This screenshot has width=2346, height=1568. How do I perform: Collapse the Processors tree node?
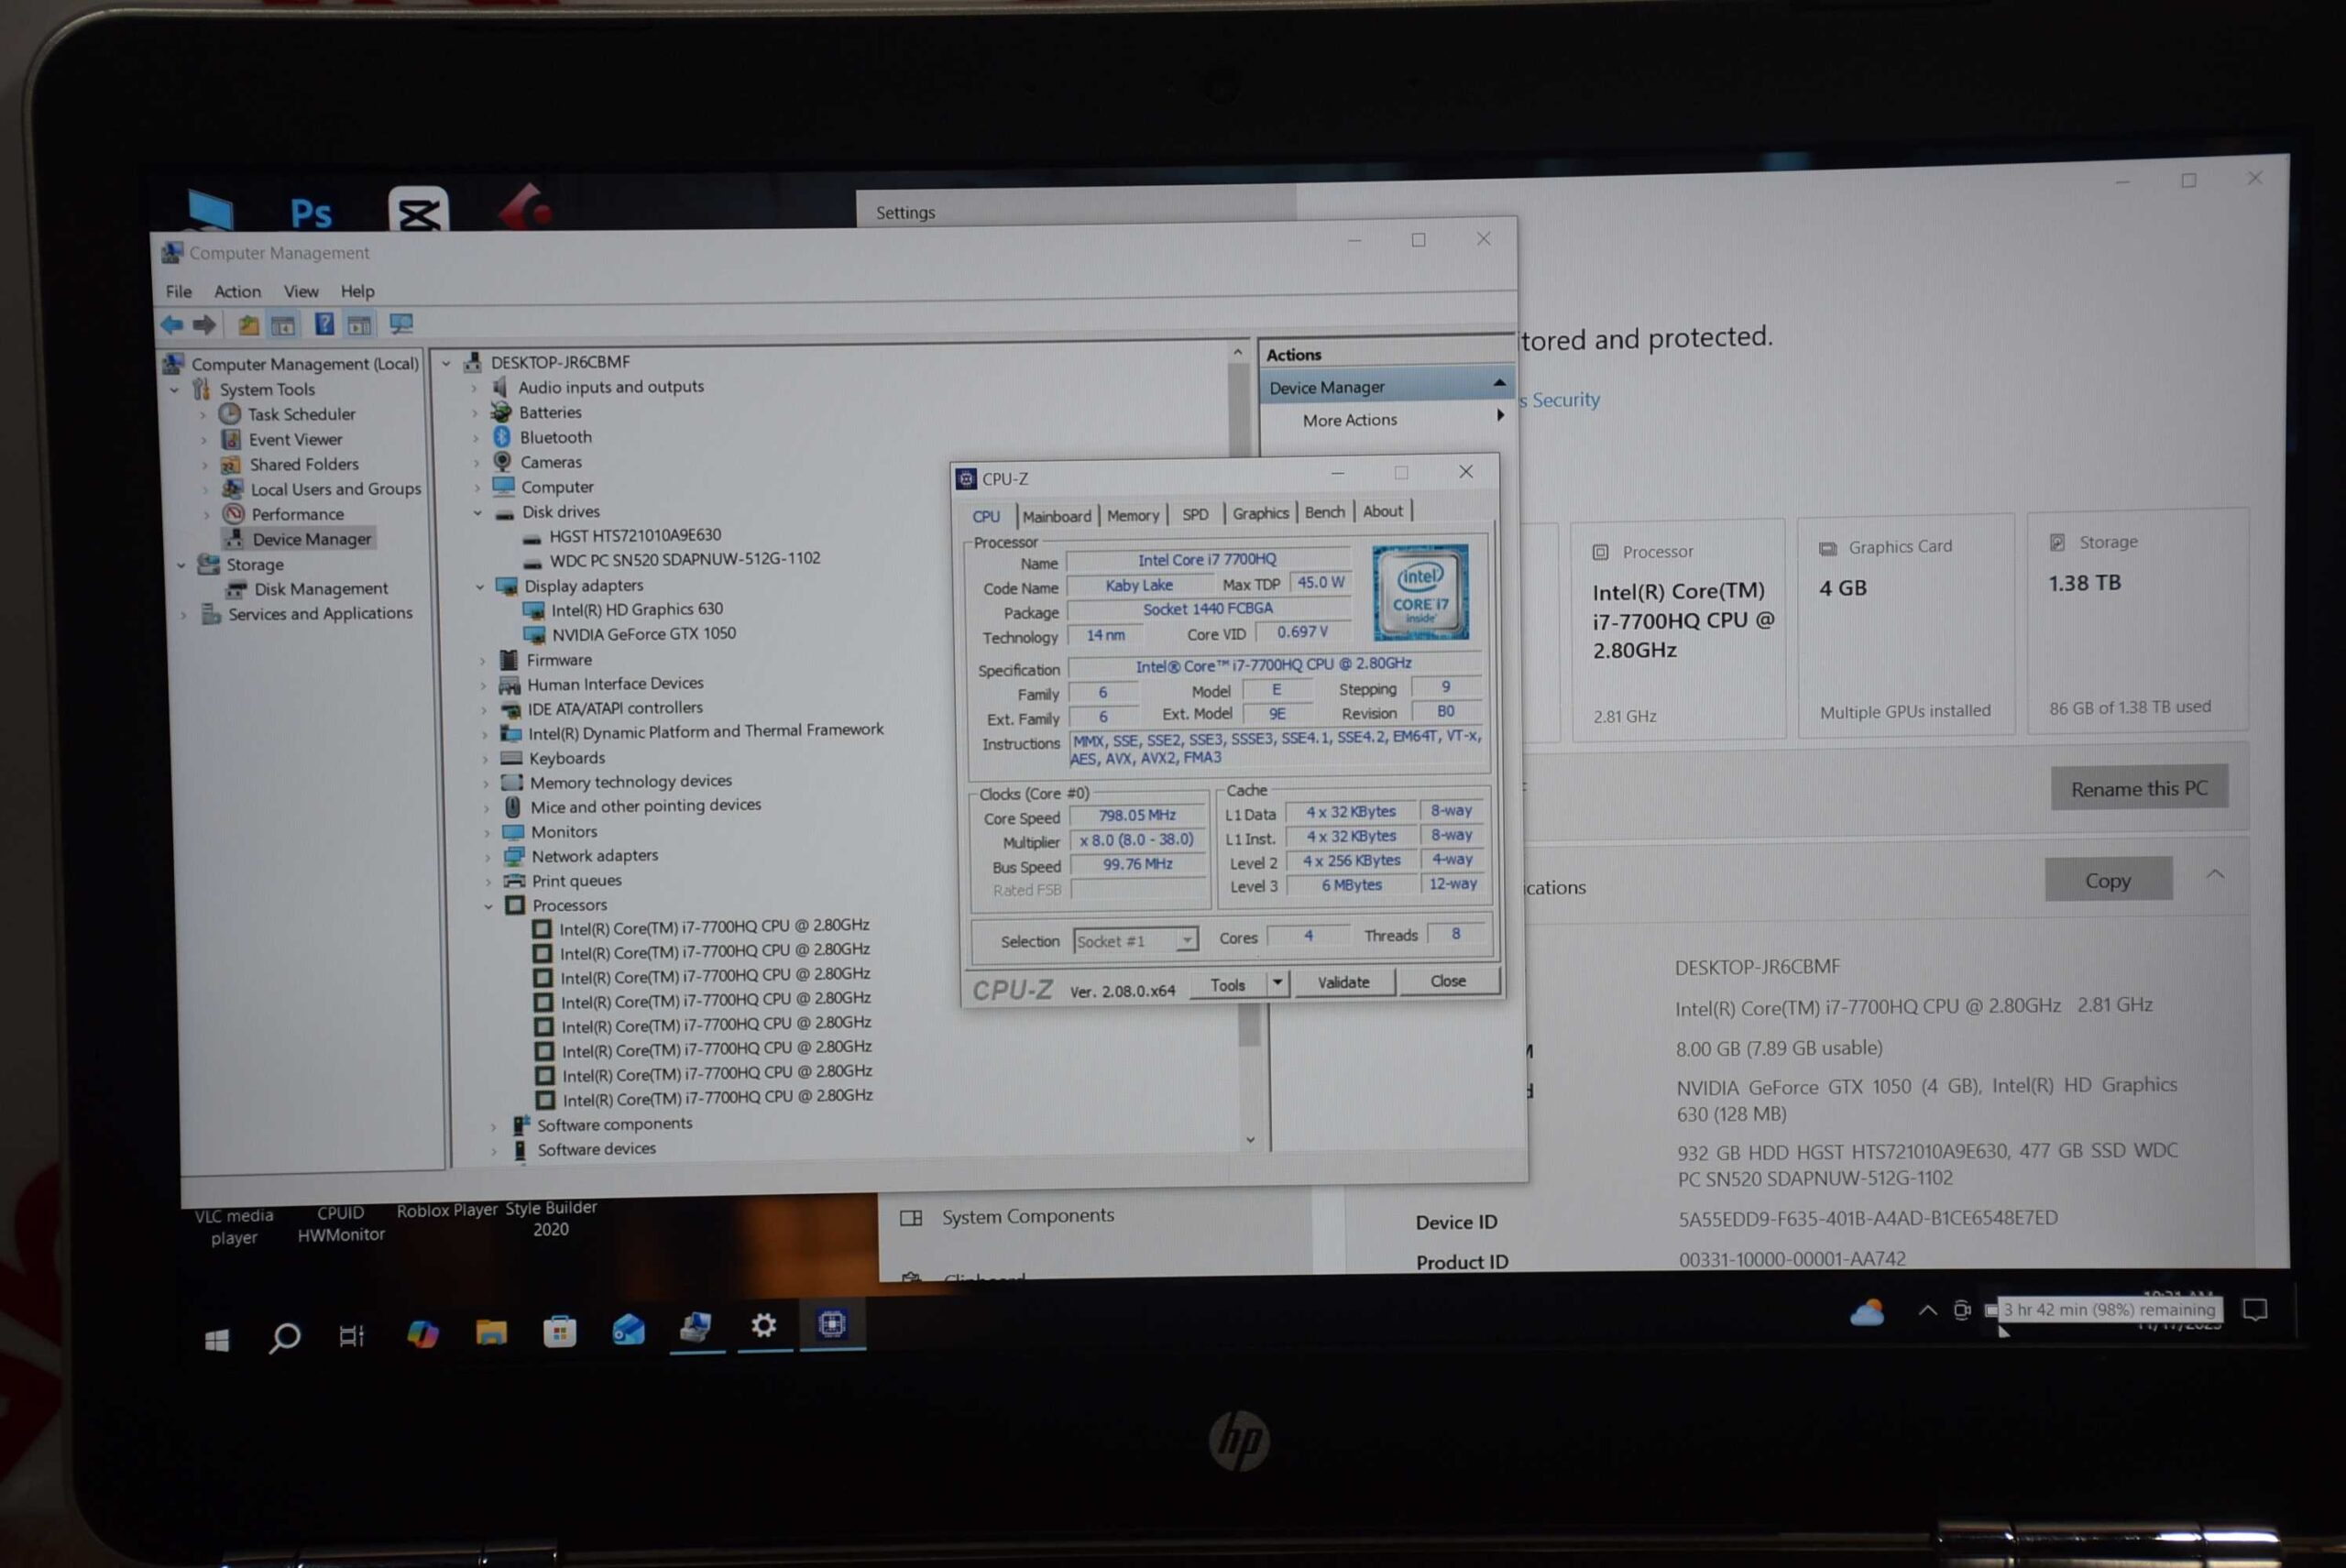pyautogui.click(x=489, y=906)
